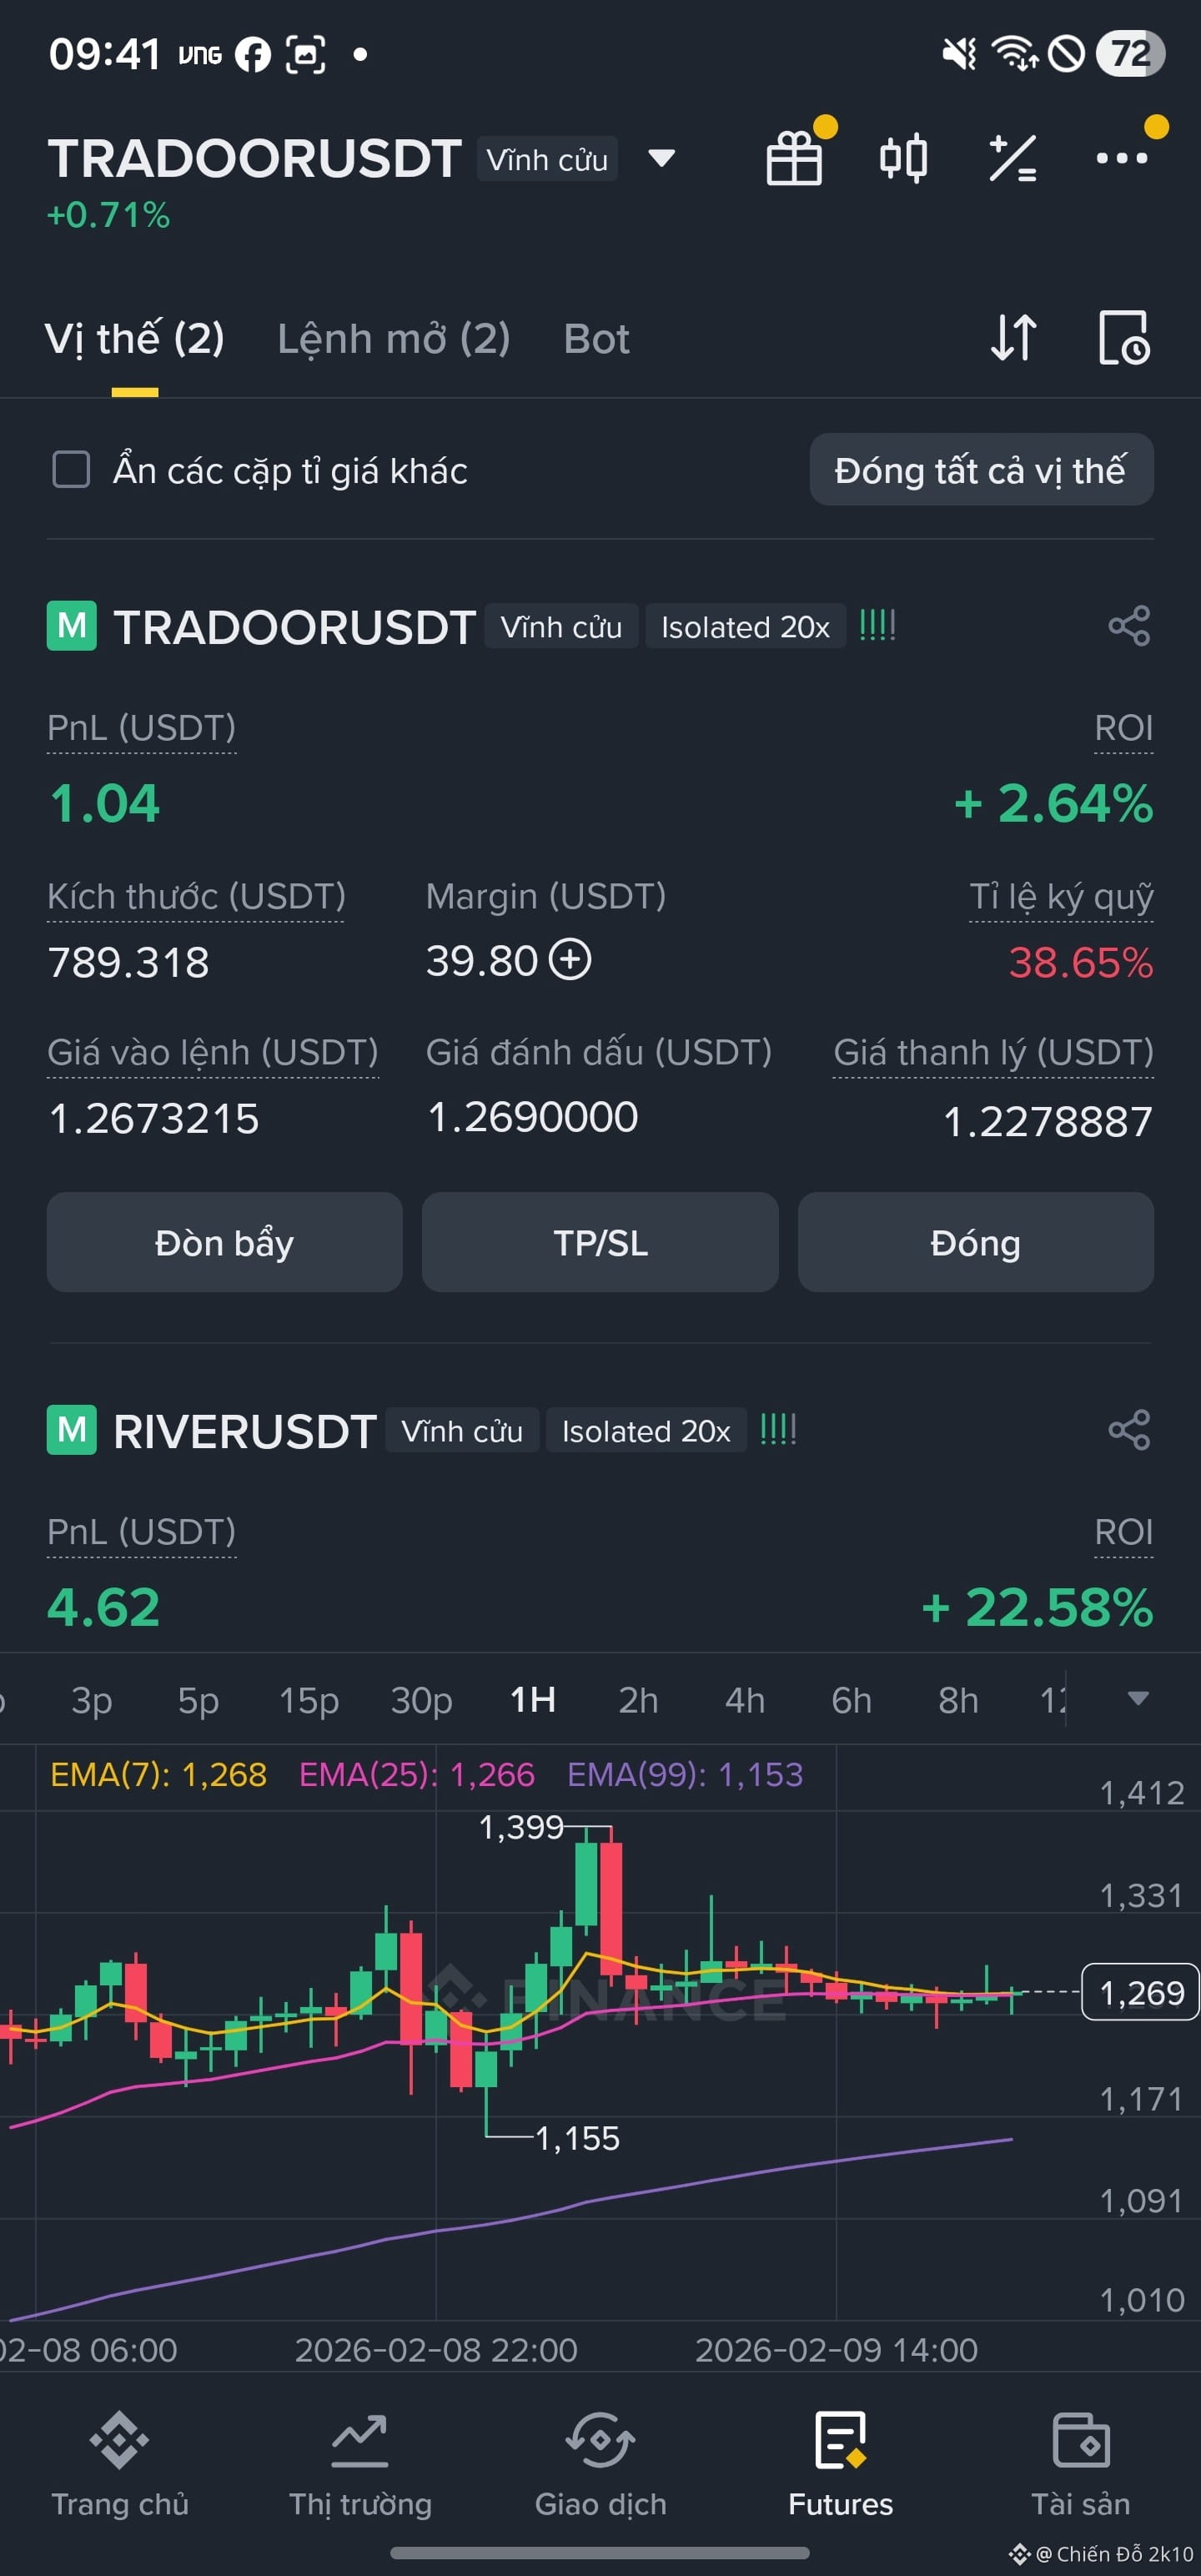Image resolution: width=1201 pixels, height=2576 pixels.
Task: Tap the Kích thước (USDT) label
Action: pos(196,896)
